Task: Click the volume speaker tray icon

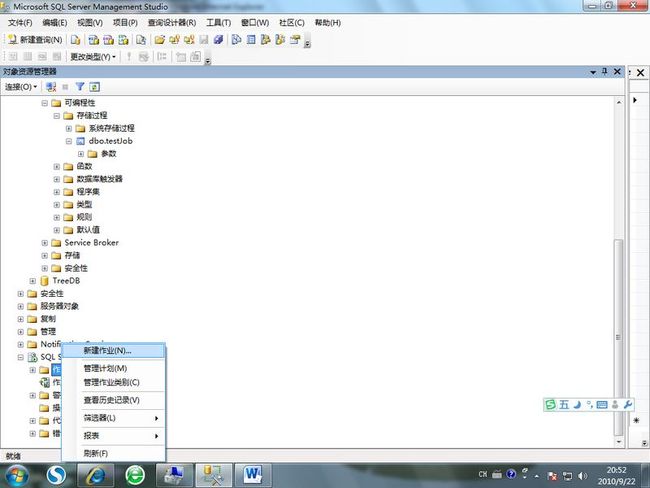Action: tap(582, 476)
